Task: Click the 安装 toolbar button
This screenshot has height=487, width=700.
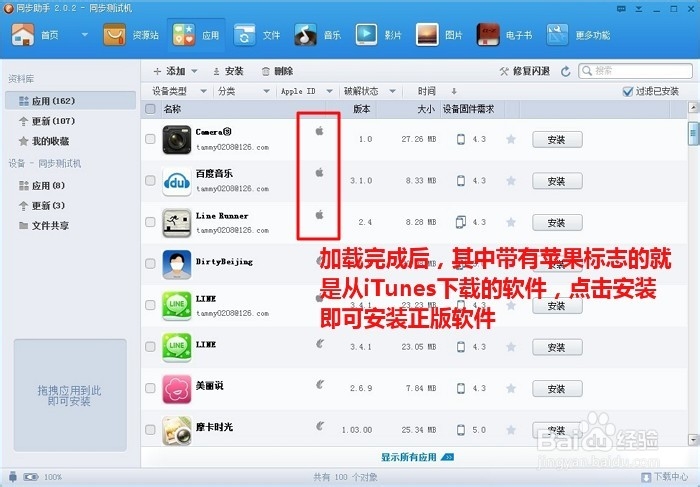Action: tap(228, 71)
